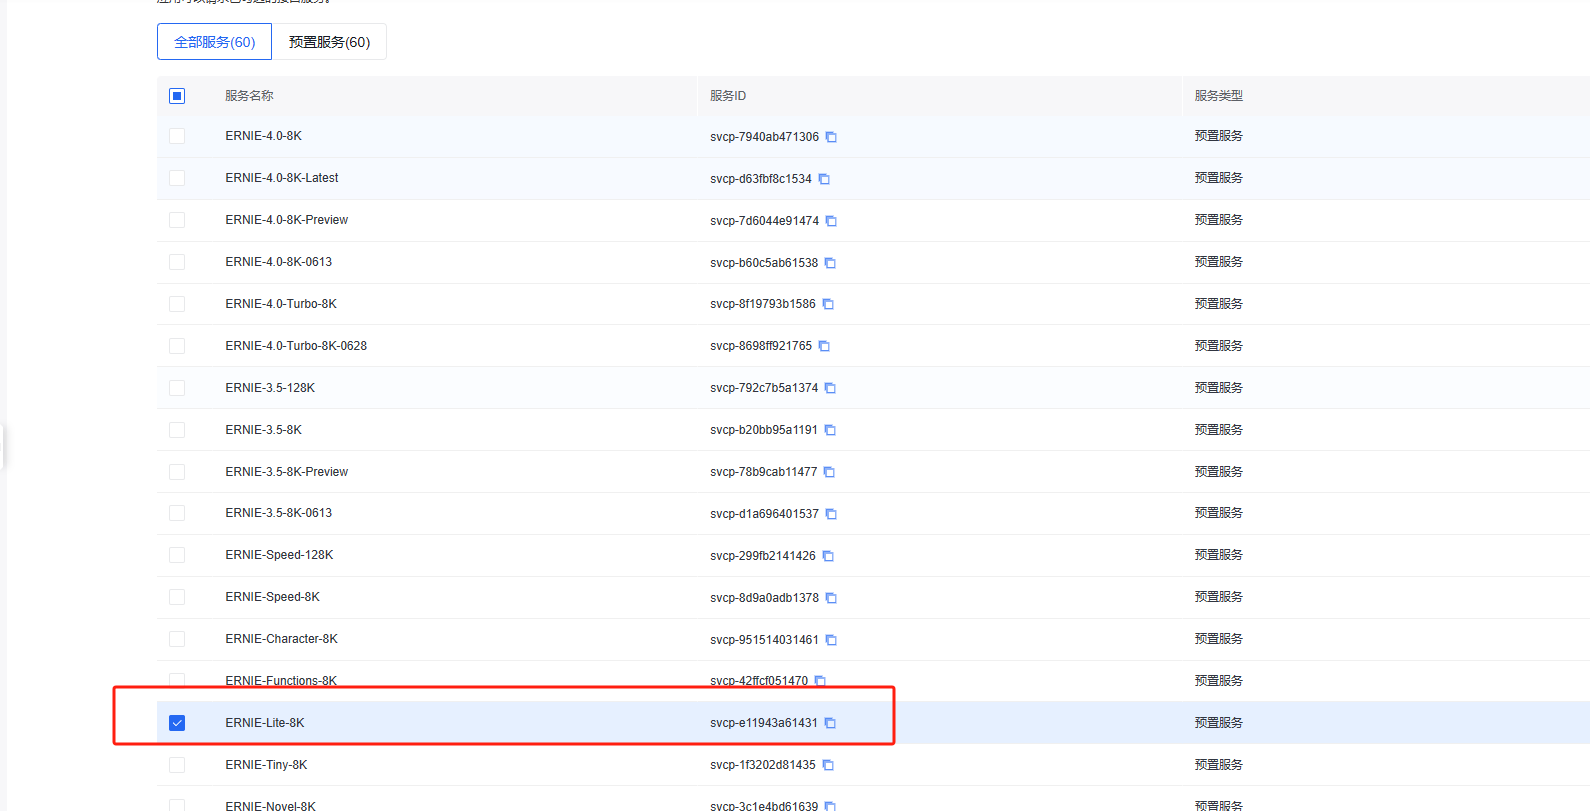This screenshot has width=1590, height=811.
Task: Copy service ID svcp-b20bb95a1191
Action: [830, 430]
